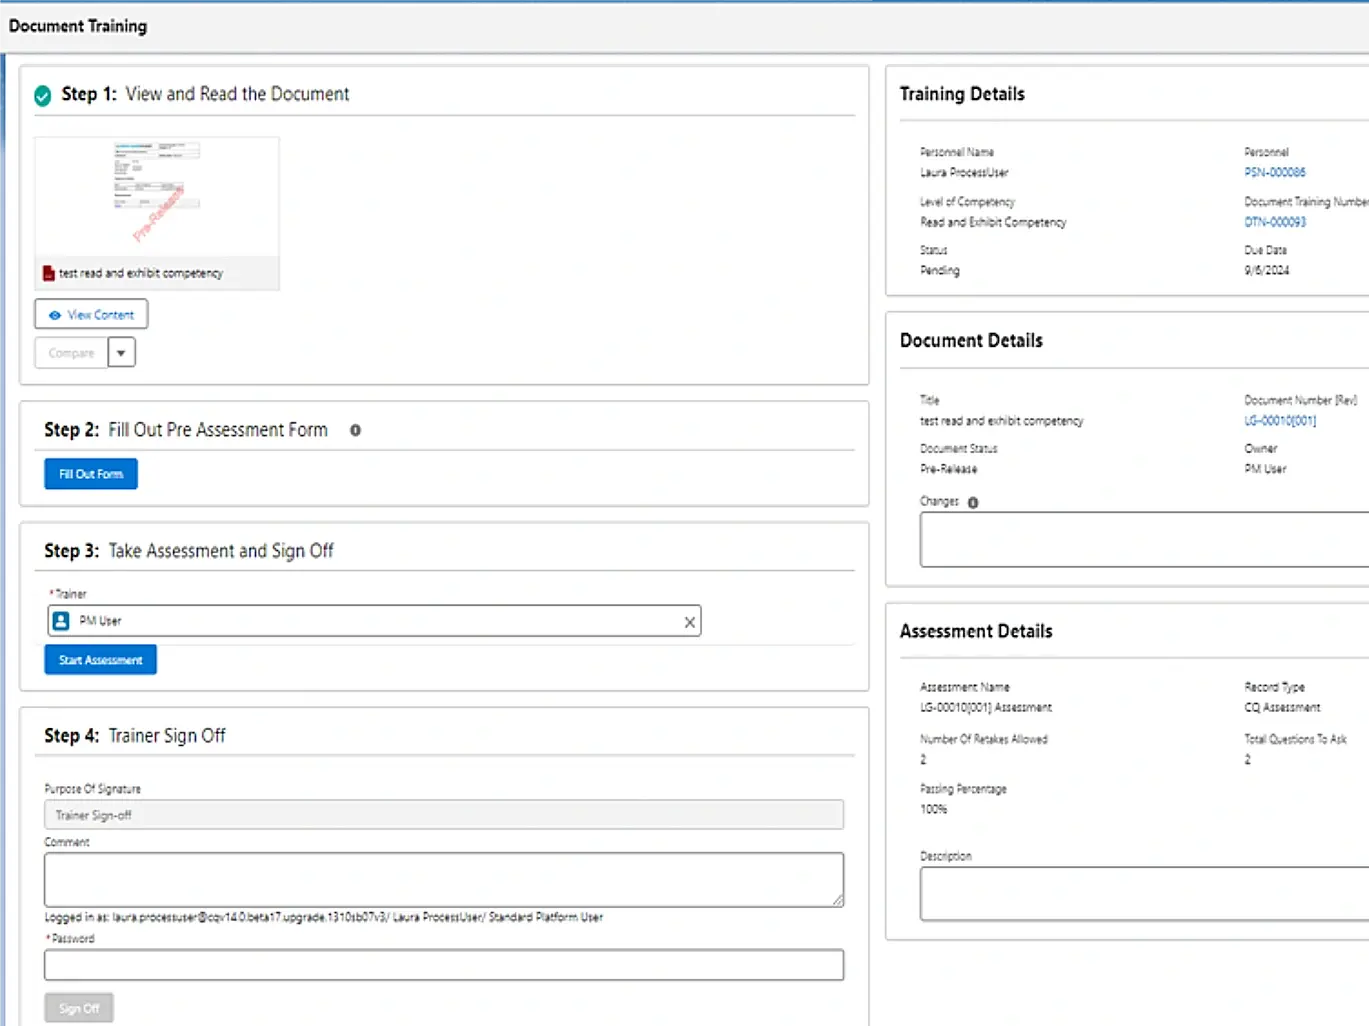Click the Total Questions To Ask label
1369x1026 pixels.
point(1295,739)
